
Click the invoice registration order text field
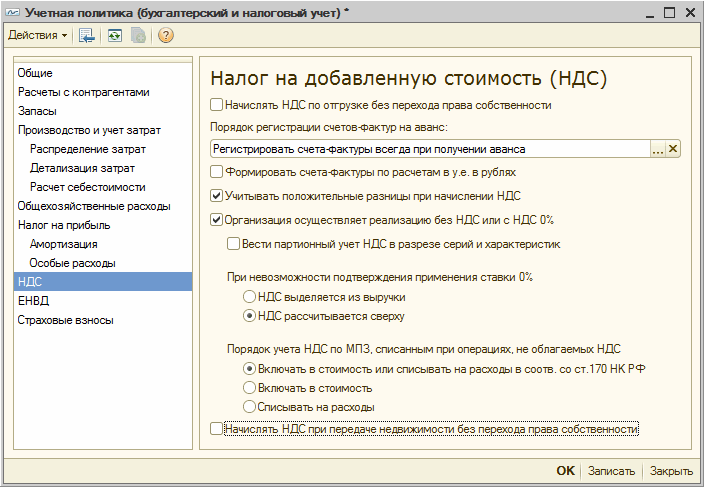point(430,149)
